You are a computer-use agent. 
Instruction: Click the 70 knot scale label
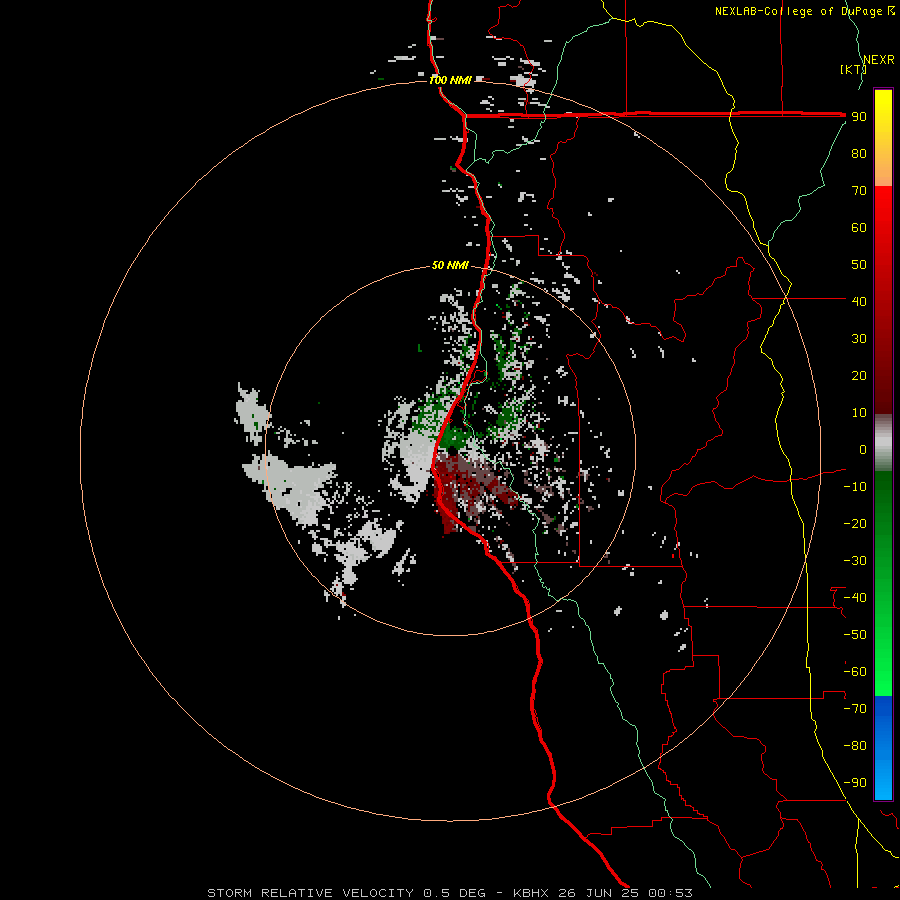click(x=859, y=191)
